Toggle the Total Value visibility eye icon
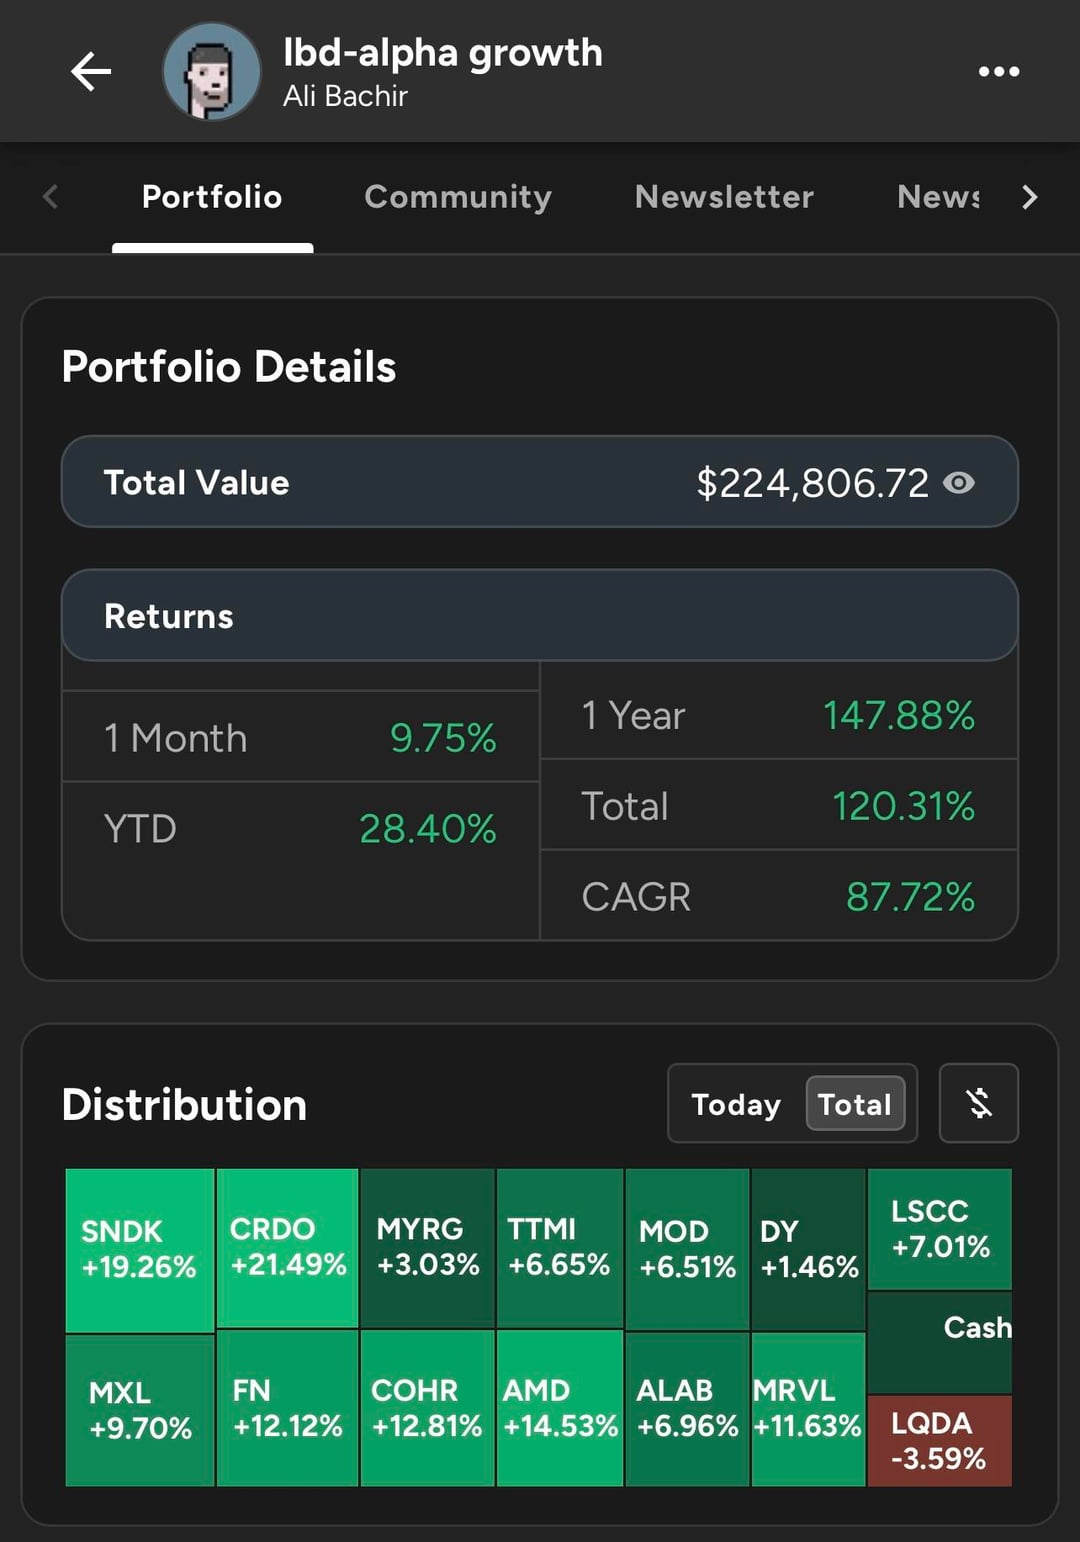 959,483
